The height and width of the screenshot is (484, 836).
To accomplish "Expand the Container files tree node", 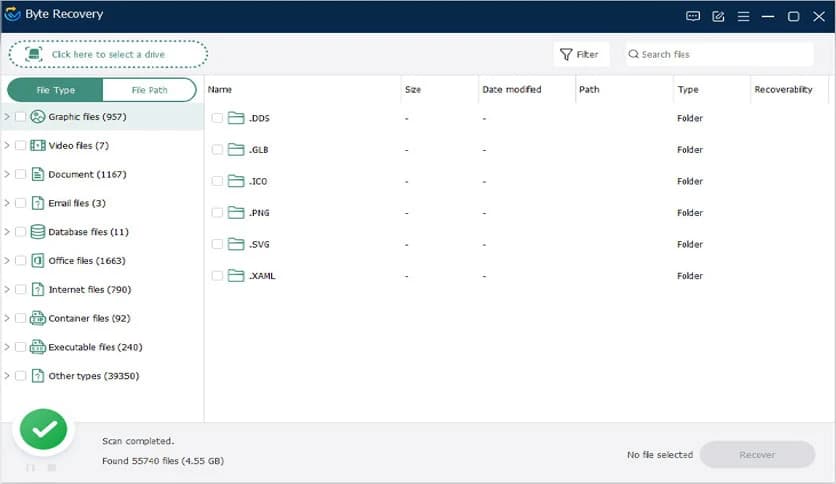I will coord(7,318).
